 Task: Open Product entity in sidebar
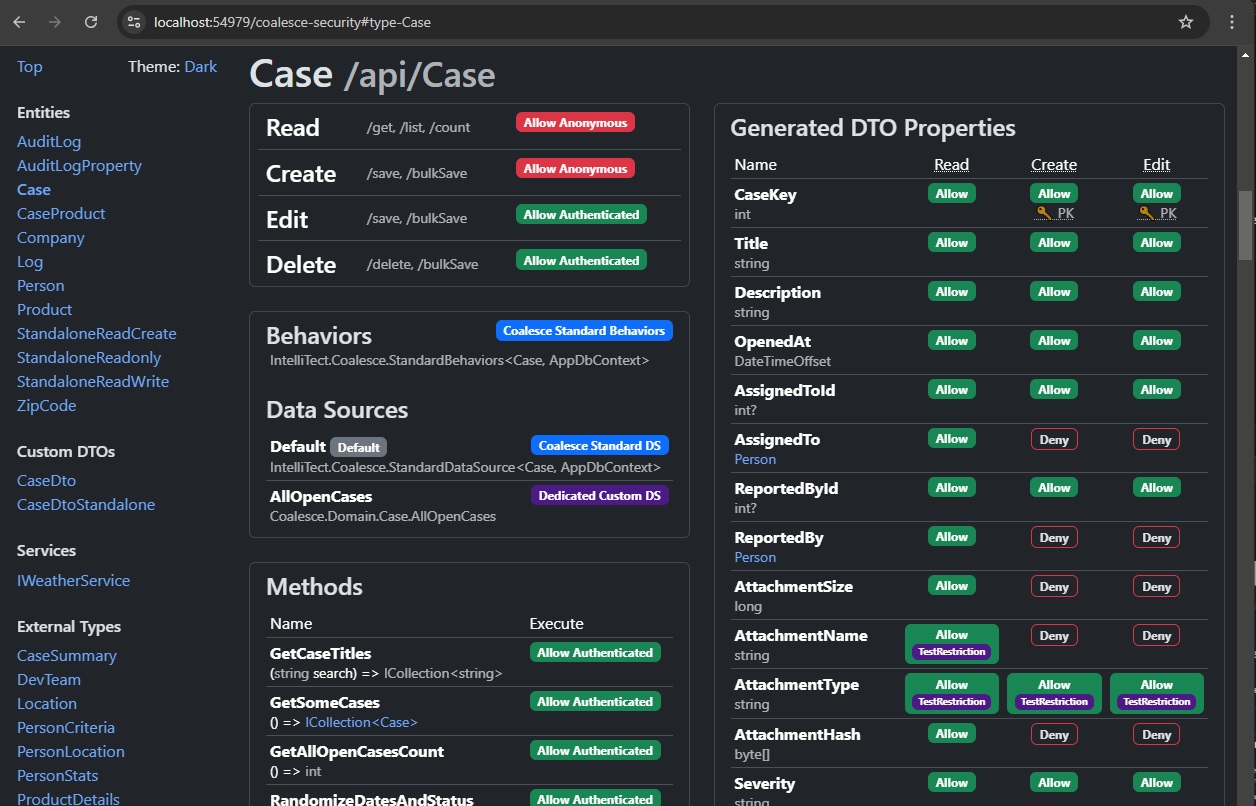45,310
